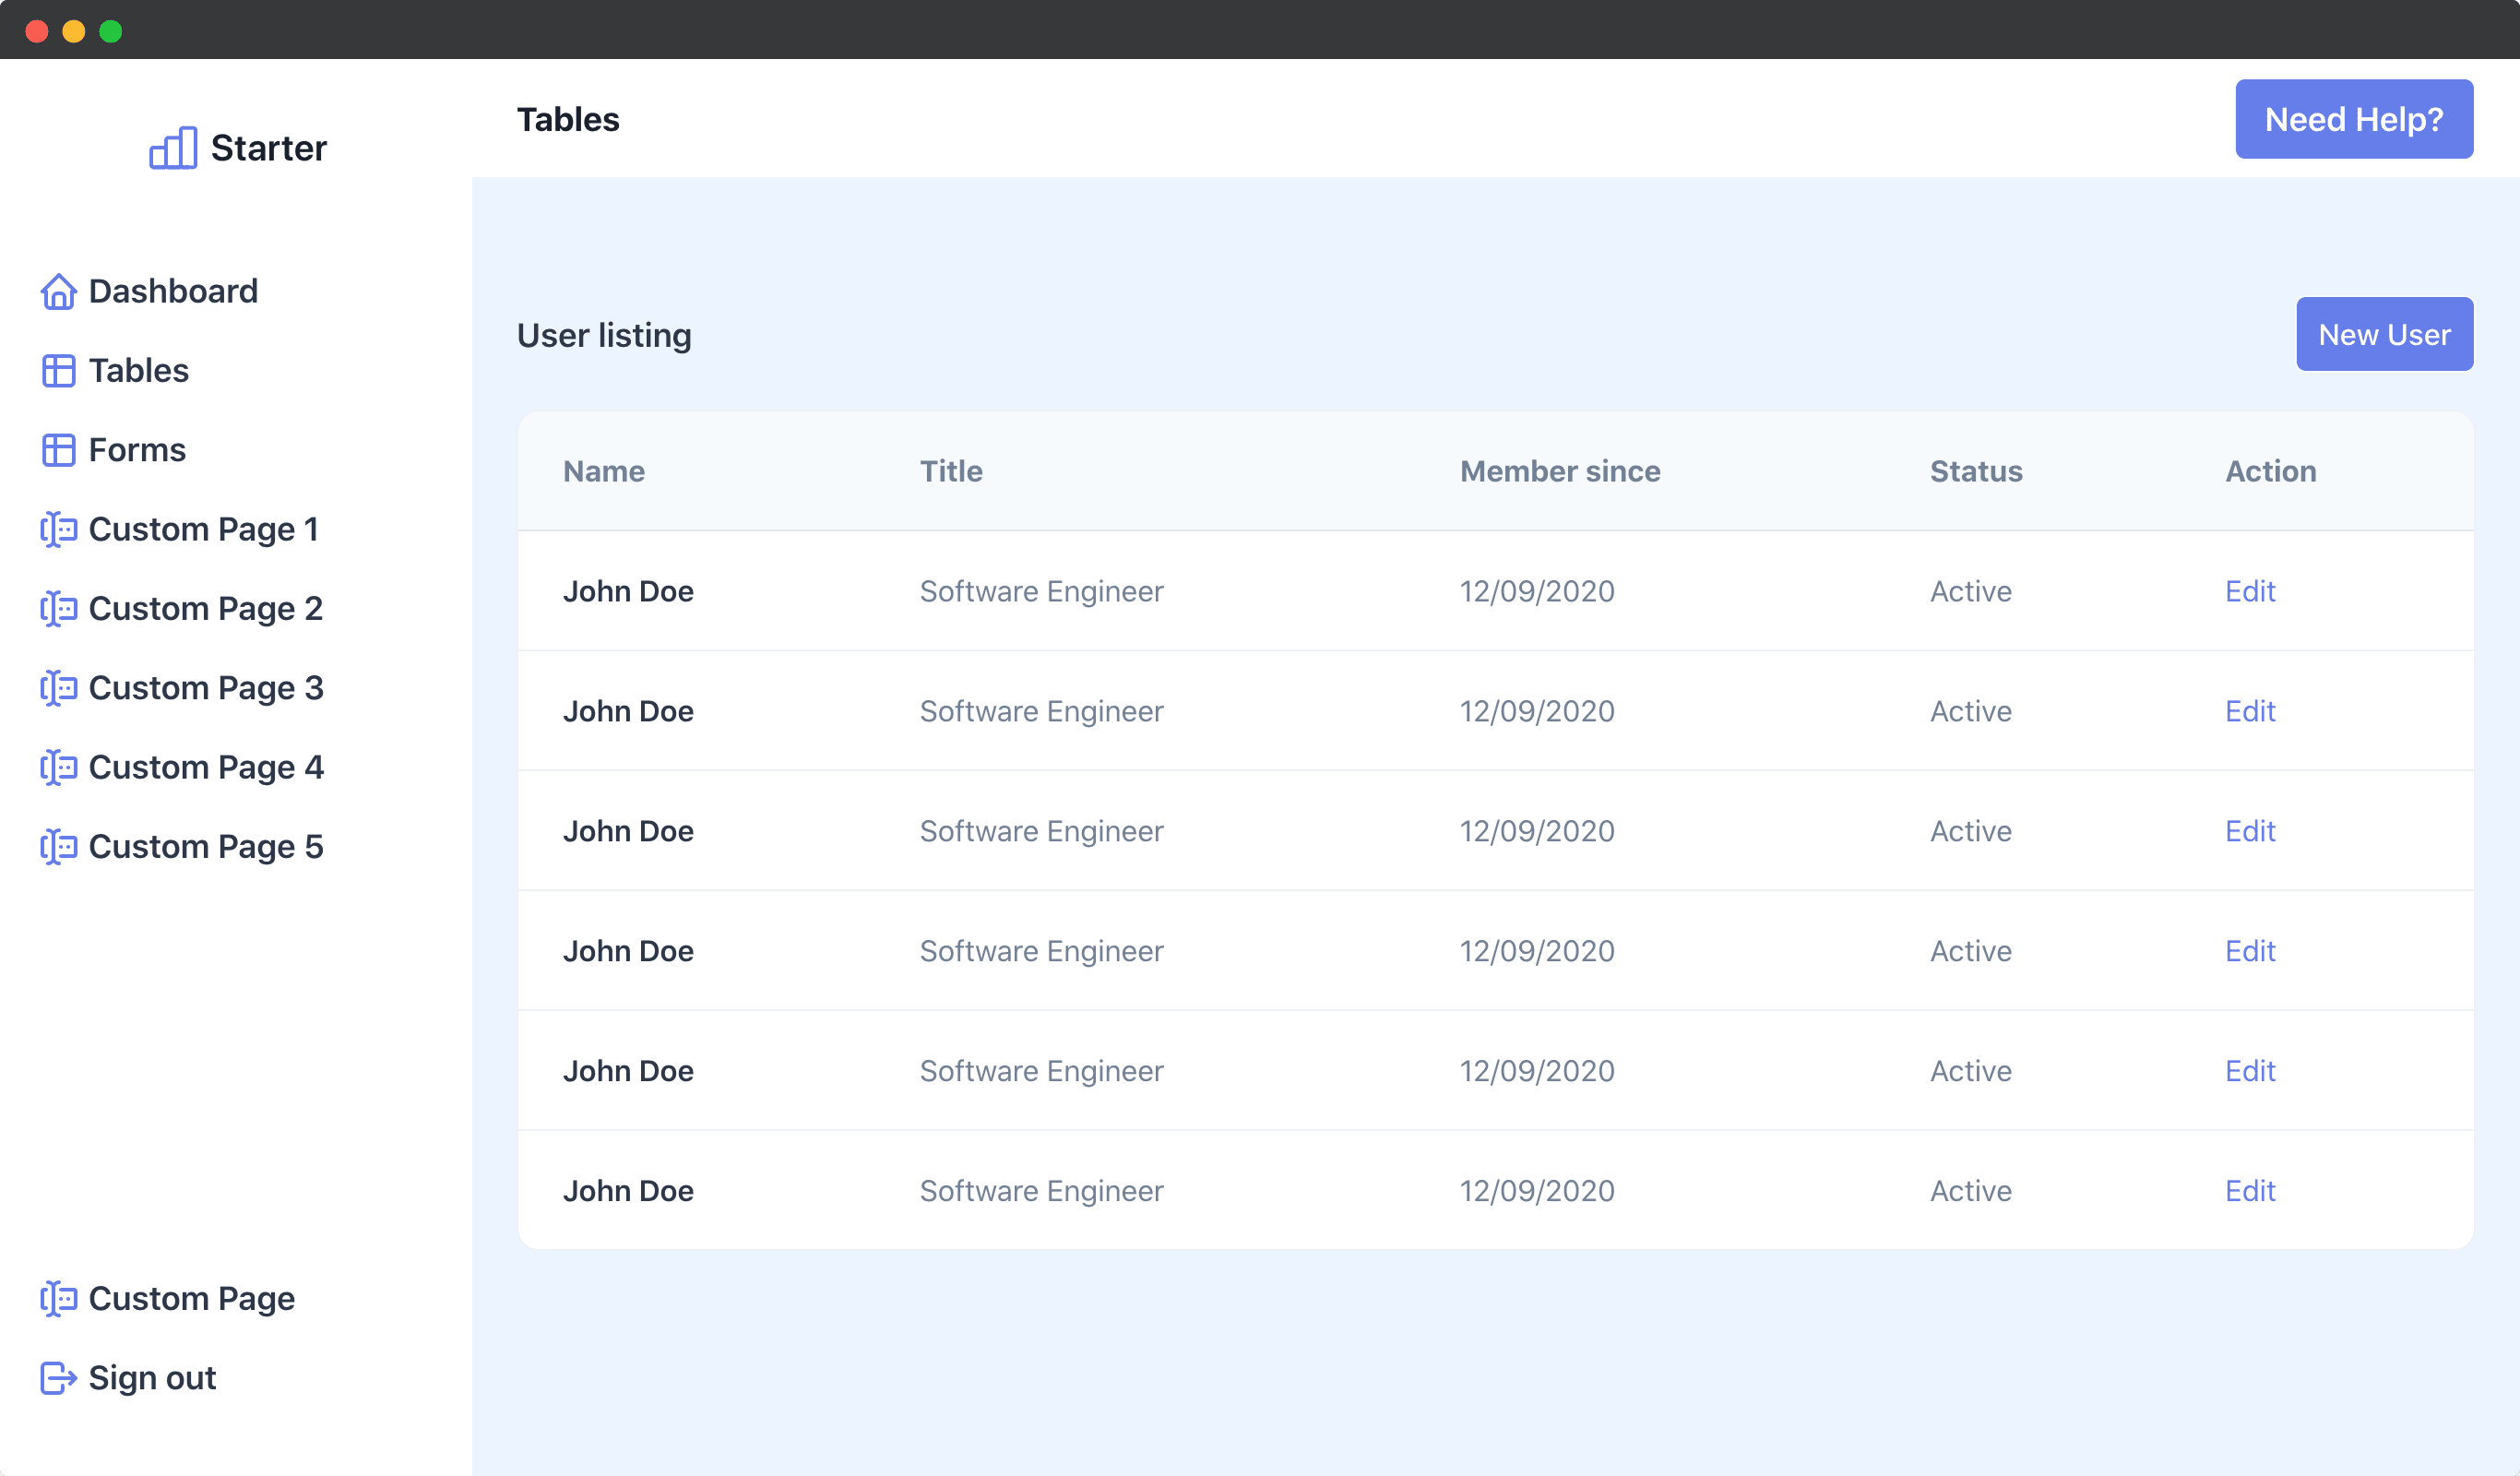
Task: Create a New User
Action: click(2385, 334)
